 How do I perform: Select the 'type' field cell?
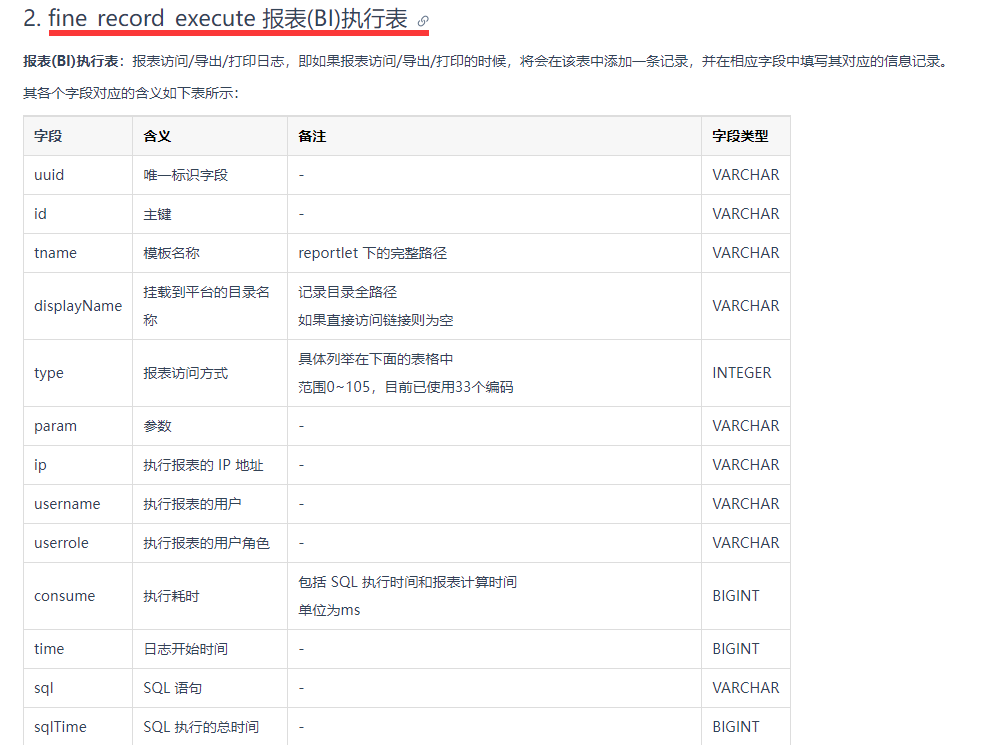click(x=78, y=372)
